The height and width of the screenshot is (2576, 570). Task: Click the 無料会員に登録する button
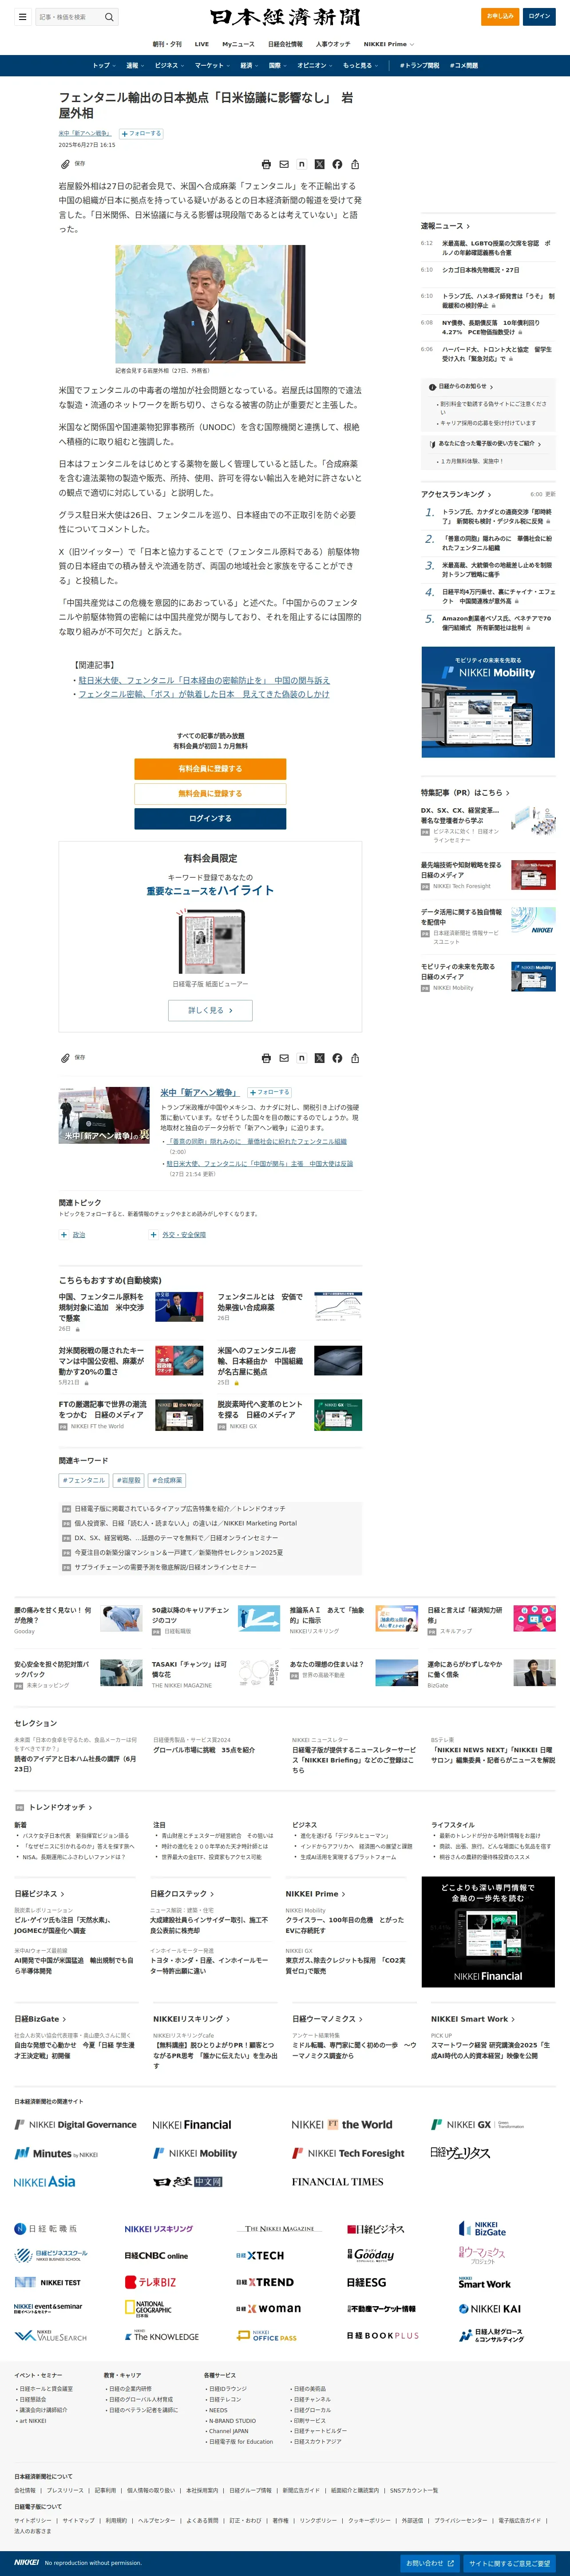pyautogui.click(x=210, y=793)
